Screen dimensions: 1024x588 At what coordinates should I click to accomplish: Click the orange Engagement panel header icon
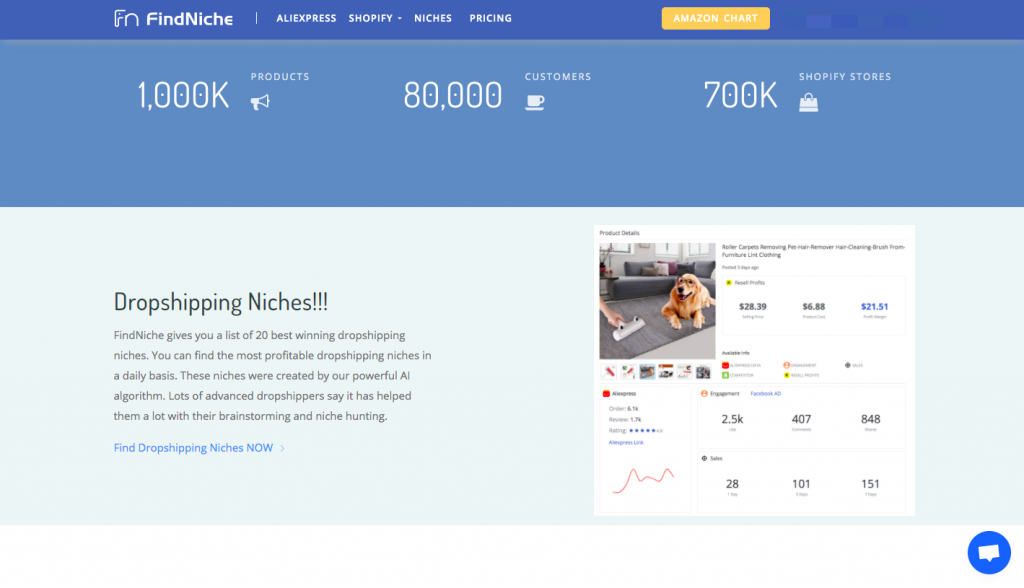click(x=704, y=393)
